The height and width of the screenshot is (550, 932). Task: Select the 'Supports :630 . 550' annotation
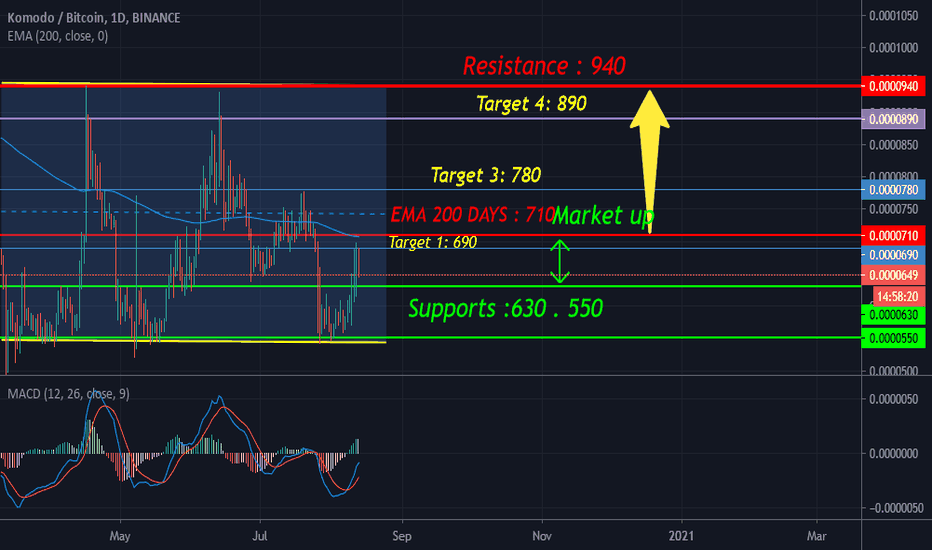[x=505, y=308]
